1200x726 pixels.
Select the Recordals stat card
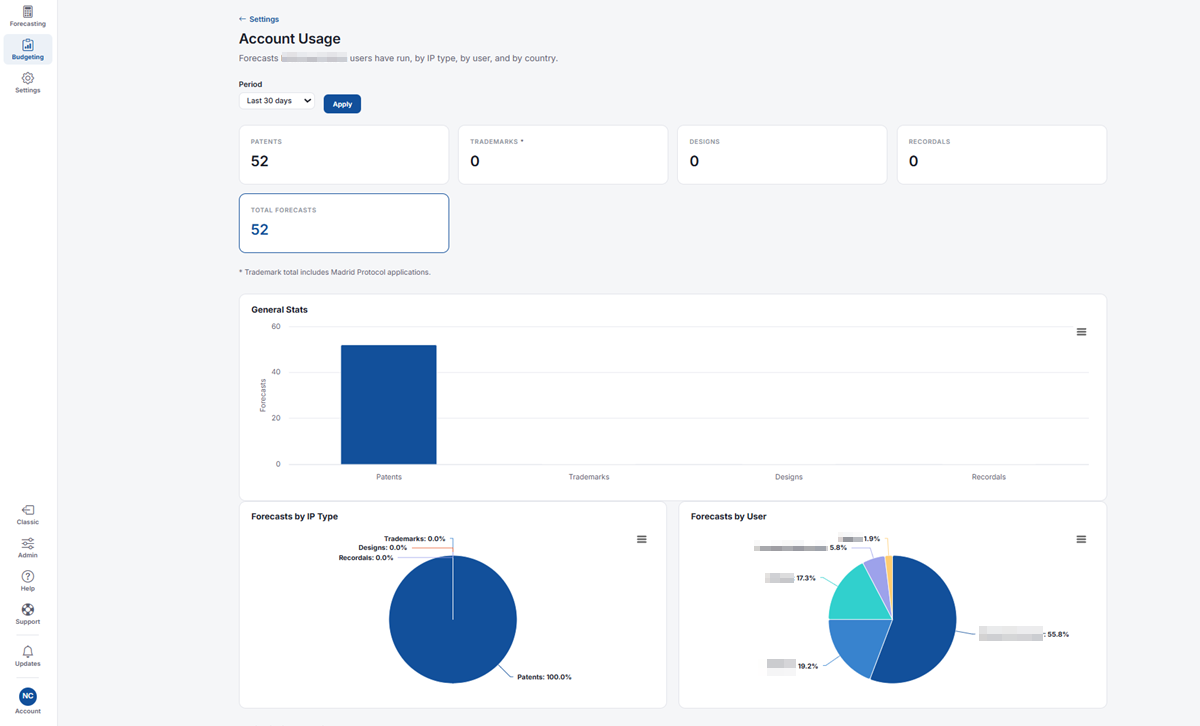coord(1002,155)
